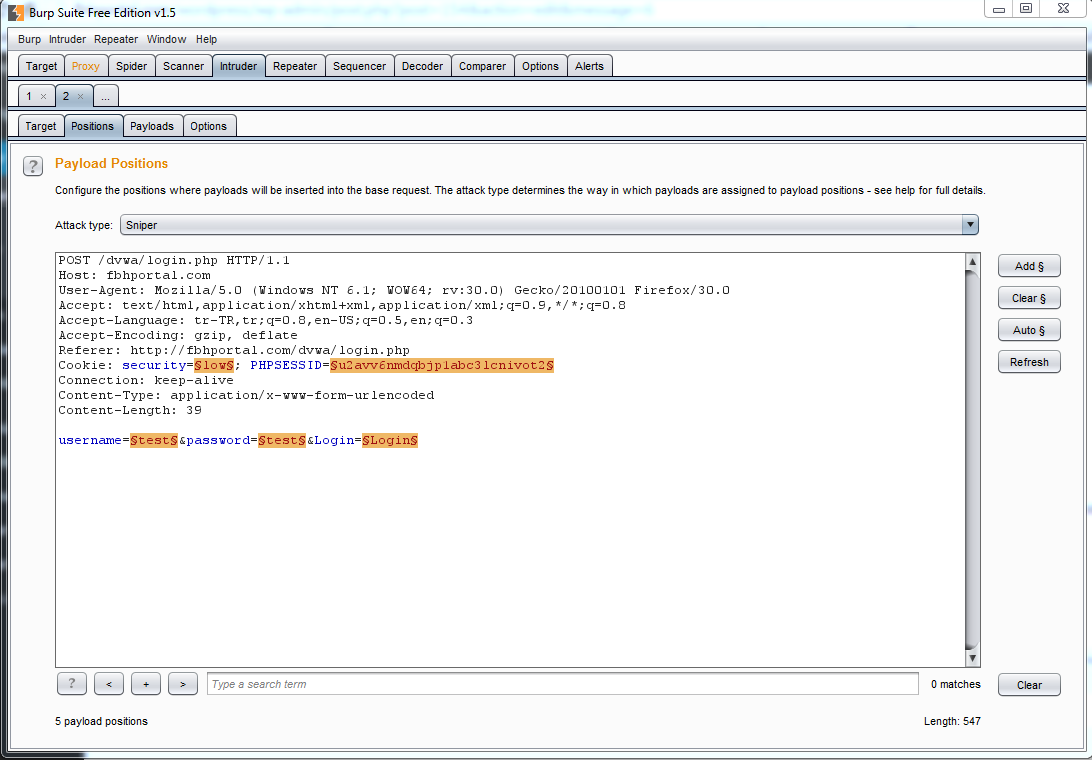Switch to the Scanner tab
The image size is (1092, 760).
pos(183,66)
